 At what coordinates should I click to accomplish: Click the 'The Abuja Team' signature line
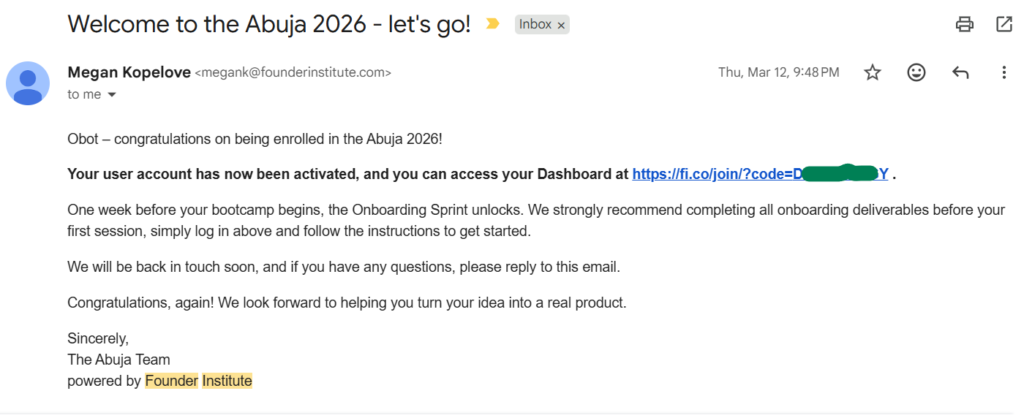(x=118, y=359)
